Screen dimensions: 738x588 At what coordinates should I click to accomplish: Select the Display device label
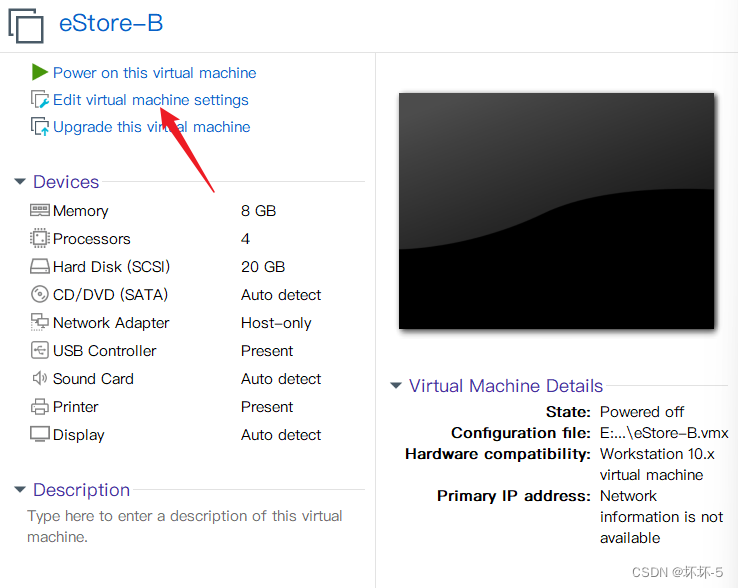click(x=79, y=435)
